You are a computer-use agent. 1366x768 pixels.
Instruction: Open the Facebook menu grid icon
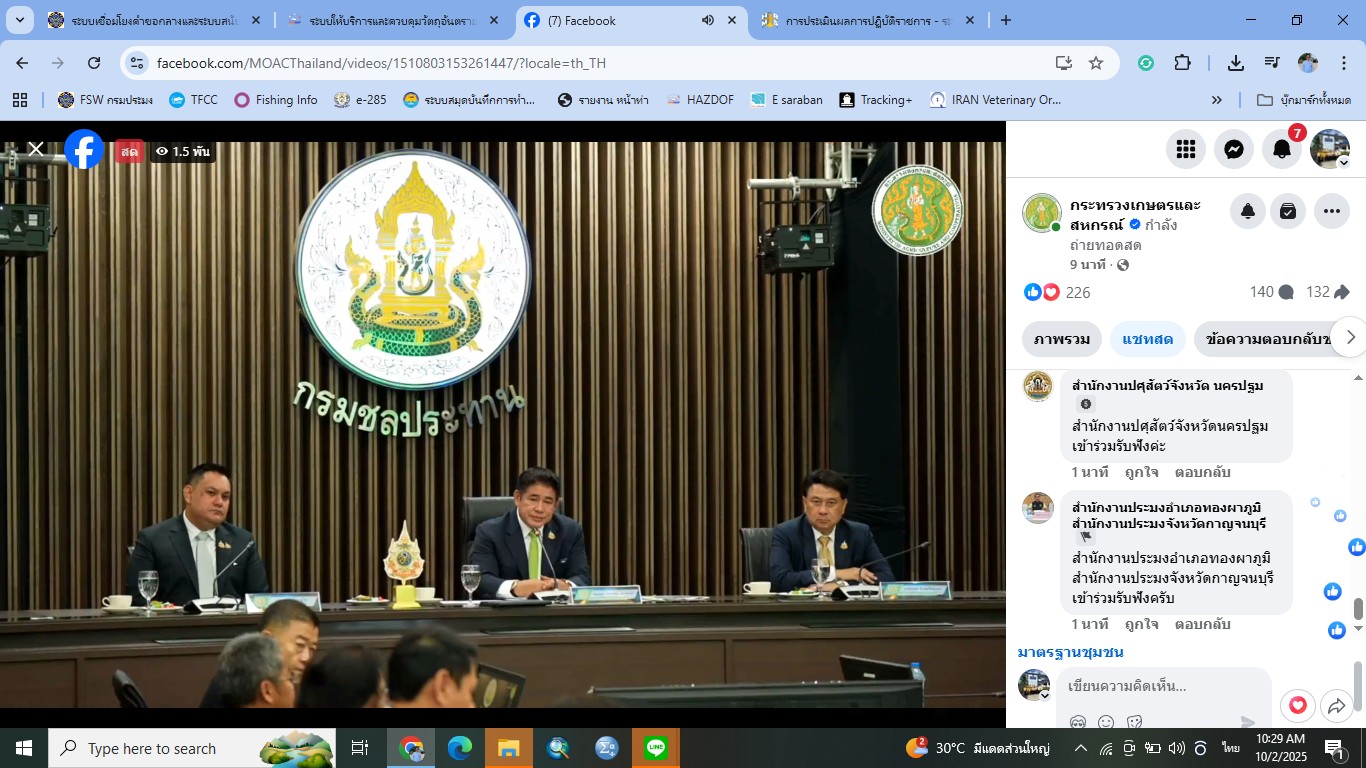coord(1186,149)
